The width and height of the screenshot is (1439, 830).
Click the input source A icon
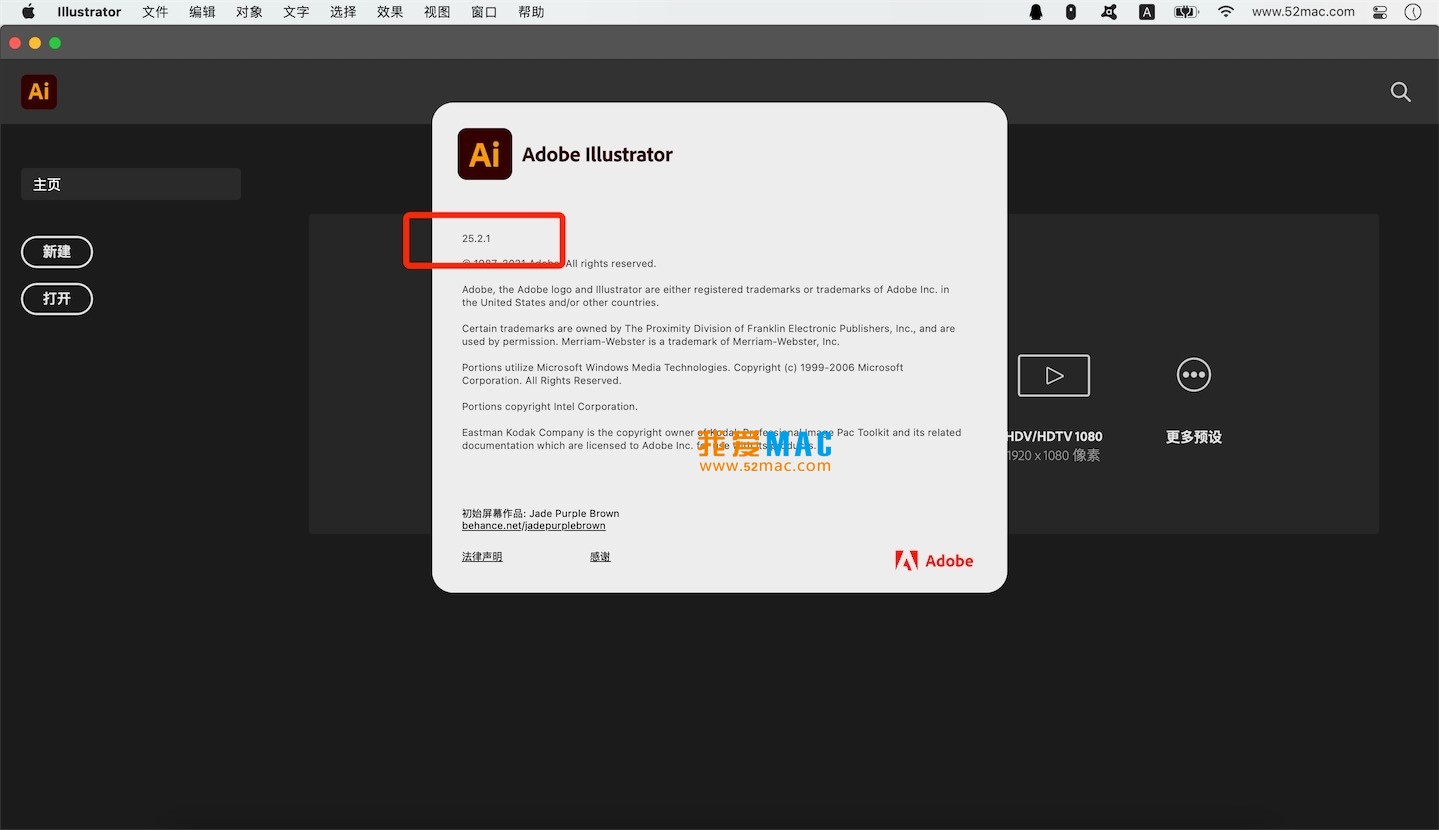(1146, 11)
